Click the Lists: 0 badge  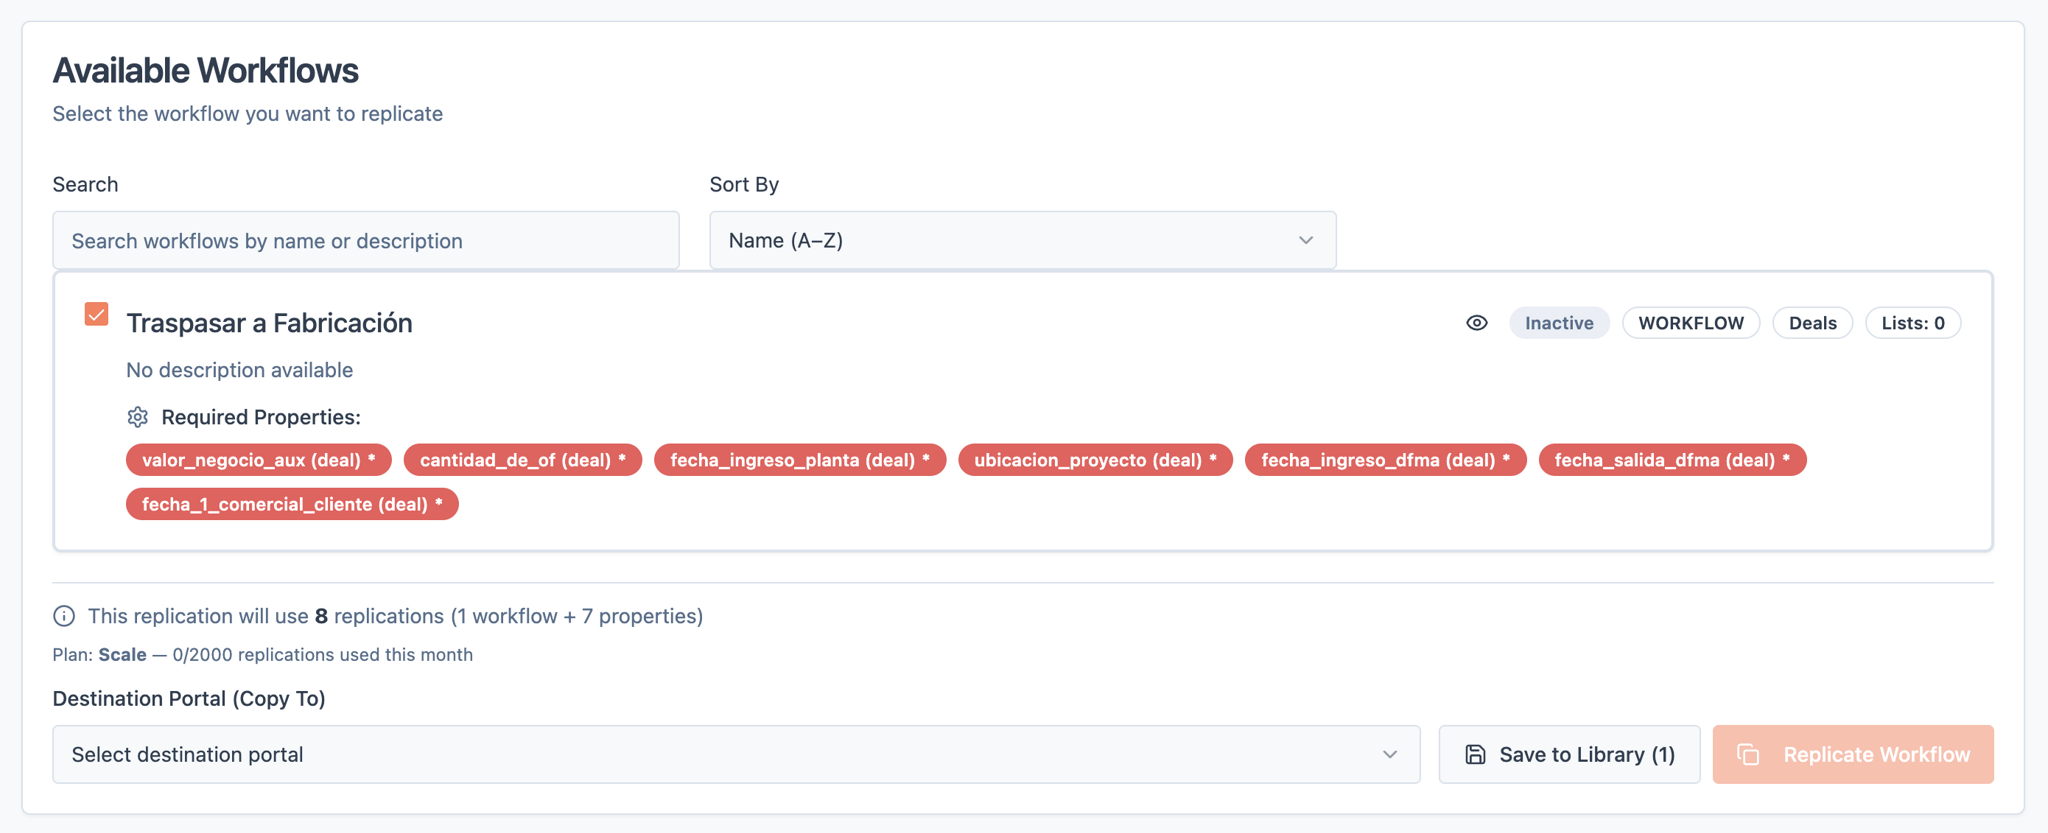[1912, 323]
